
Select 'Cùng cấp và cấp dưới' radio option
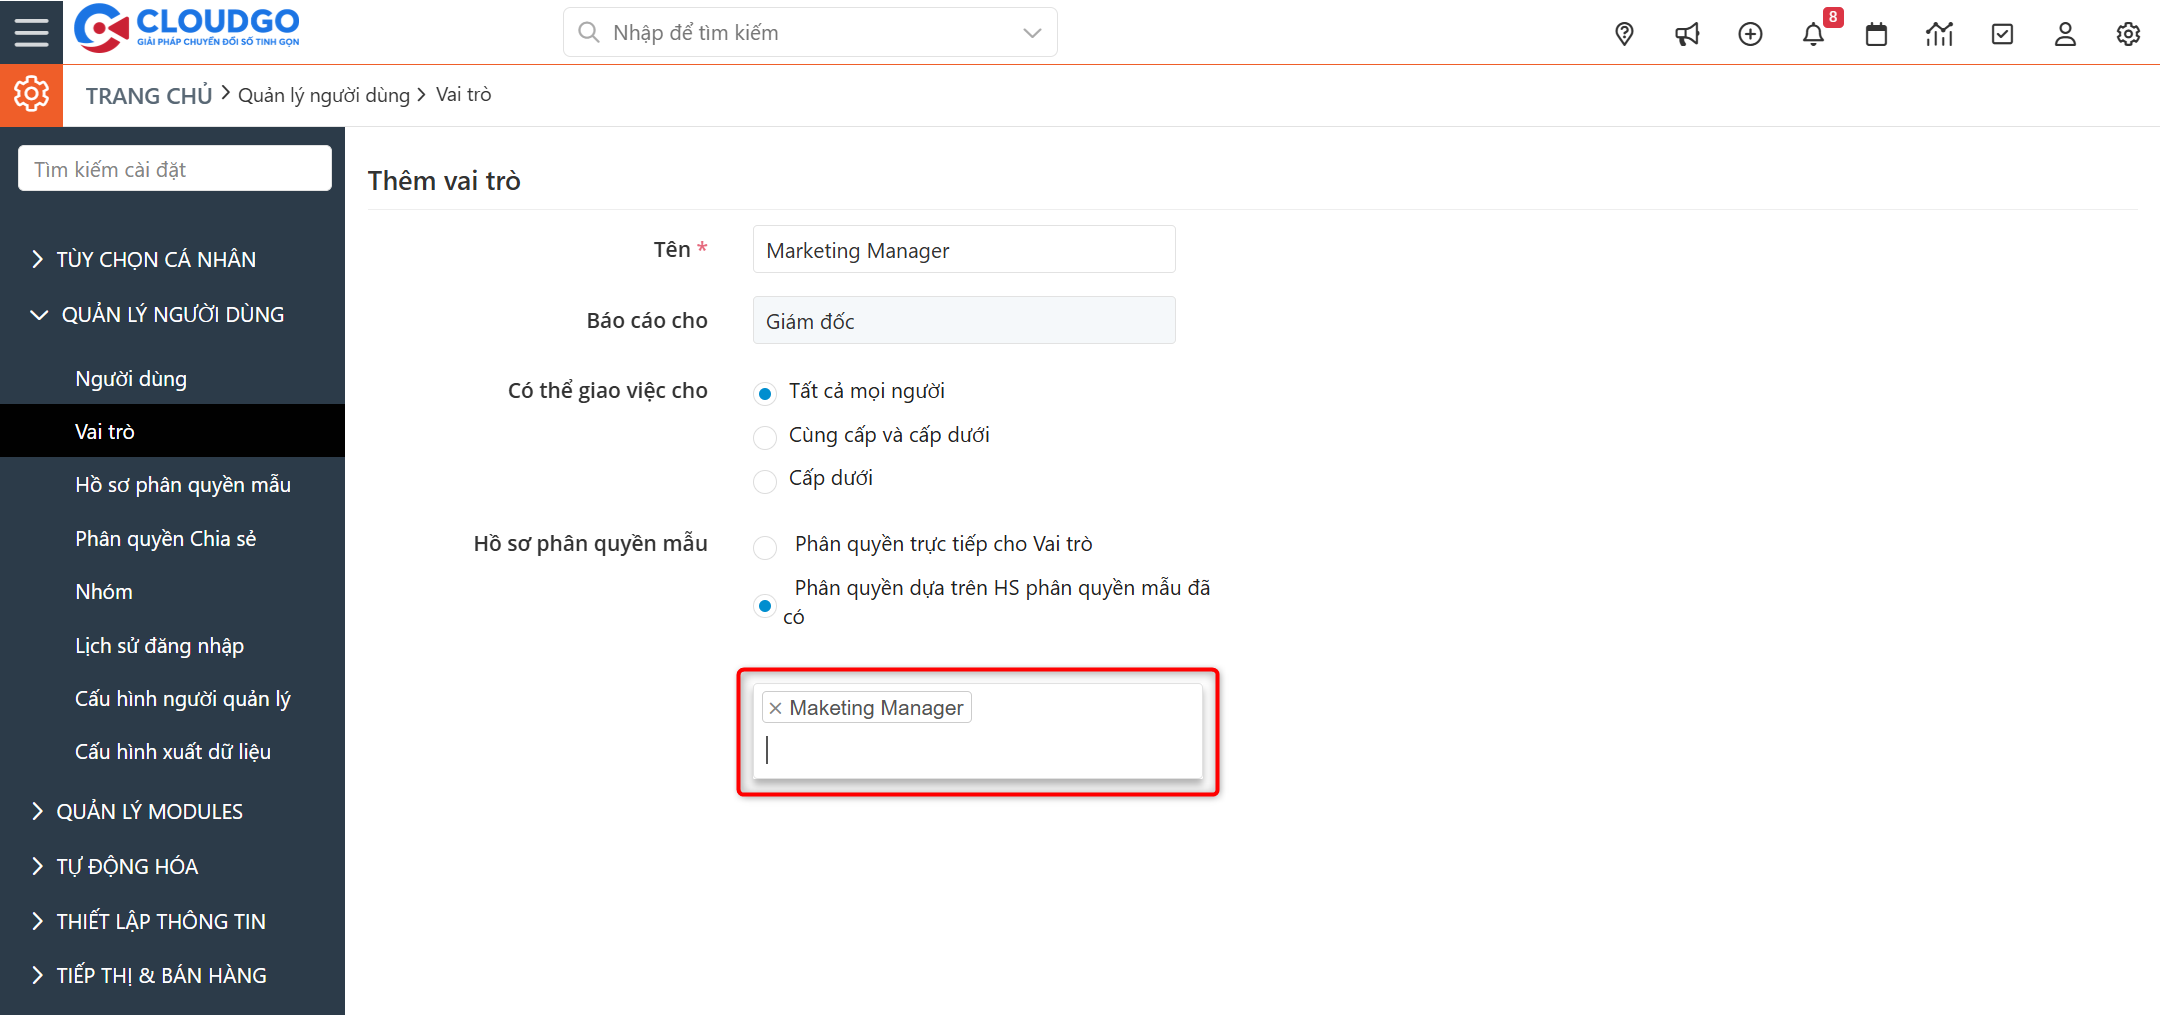pos(765,437)
